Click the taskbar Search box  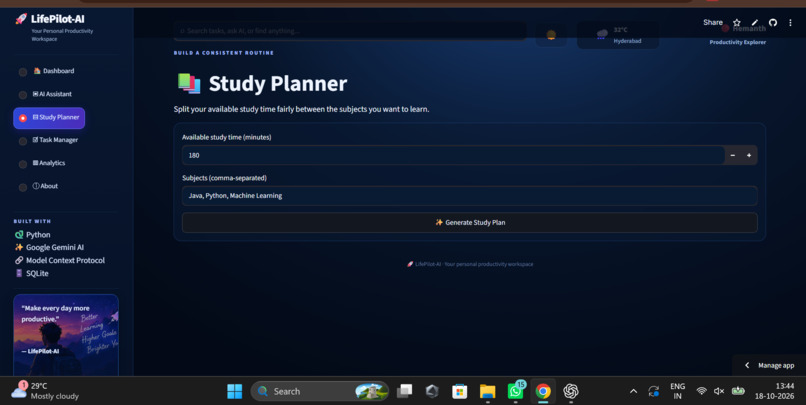click(x=320, y=392)
